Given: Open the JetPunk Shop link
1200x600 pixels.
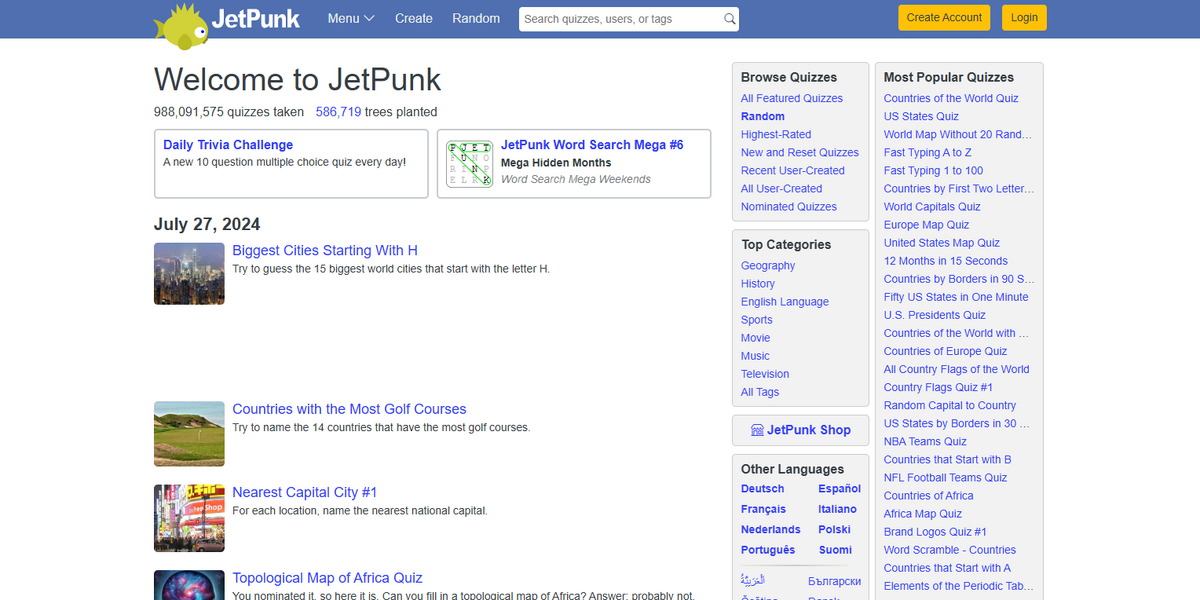Looking at the screenshot, I should [809, 430].
